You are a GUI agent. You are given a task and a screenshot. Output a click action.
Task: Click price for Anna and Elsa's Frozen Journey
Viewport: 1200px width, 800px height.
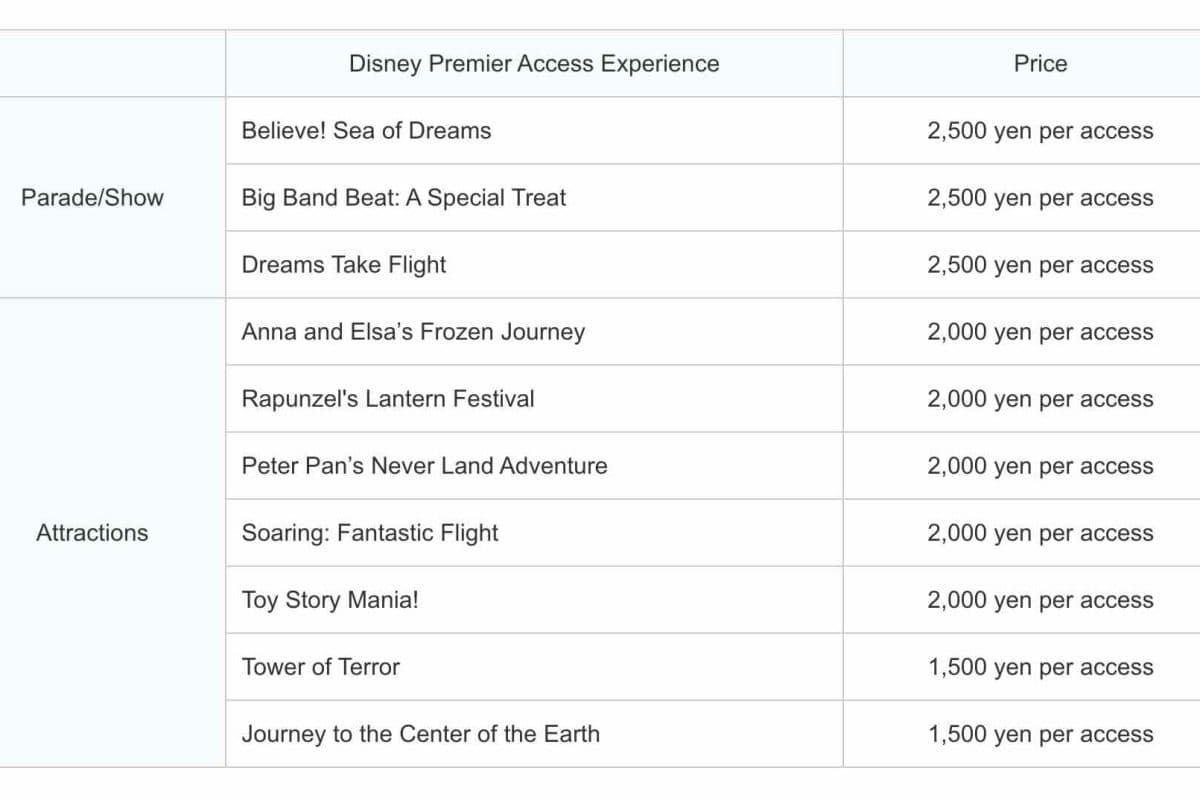[1040, 332]
